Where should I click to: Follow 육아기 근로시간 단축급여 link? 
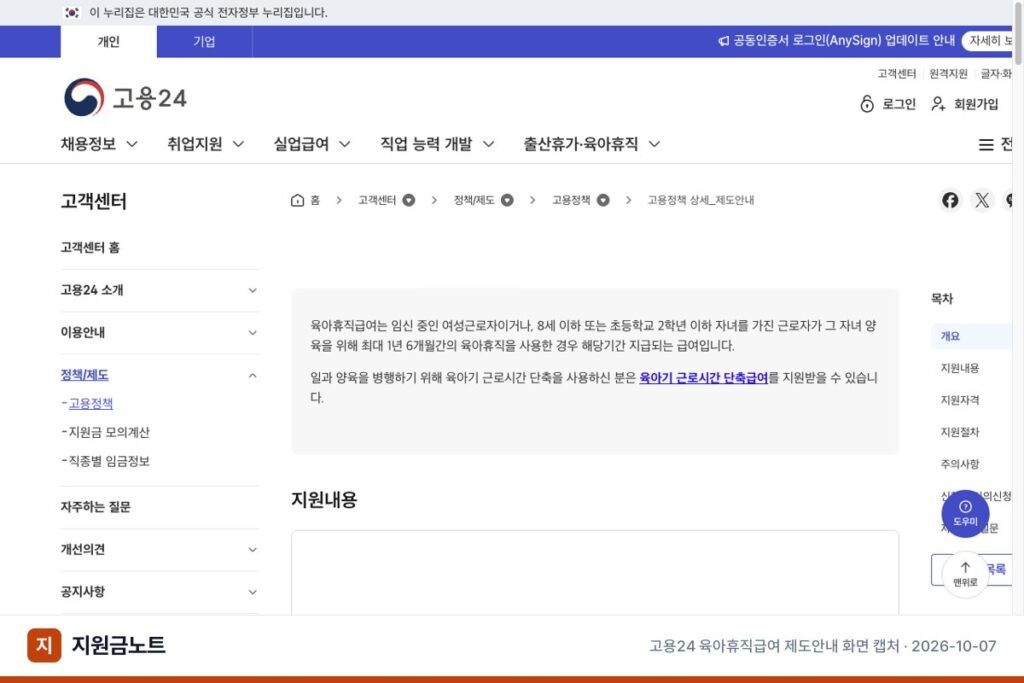pyautogui.click(x=703, y=377)
